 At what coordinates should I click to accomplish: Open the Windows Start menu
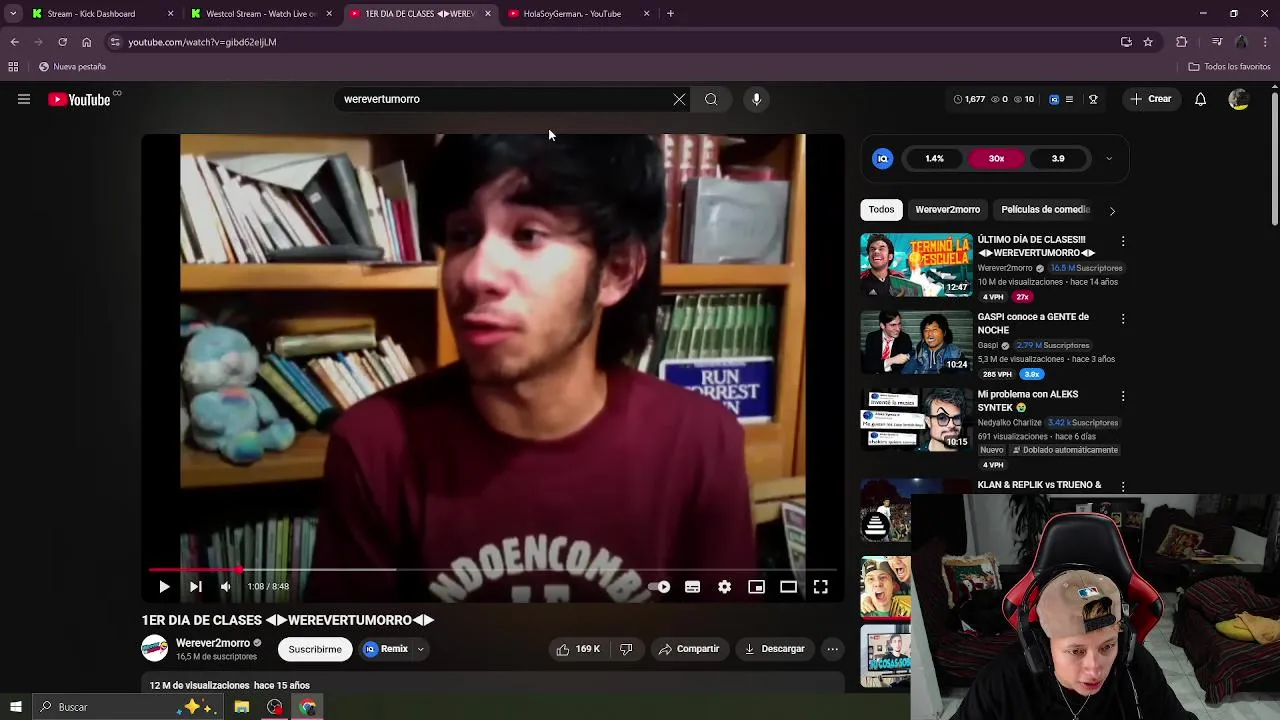15,707
